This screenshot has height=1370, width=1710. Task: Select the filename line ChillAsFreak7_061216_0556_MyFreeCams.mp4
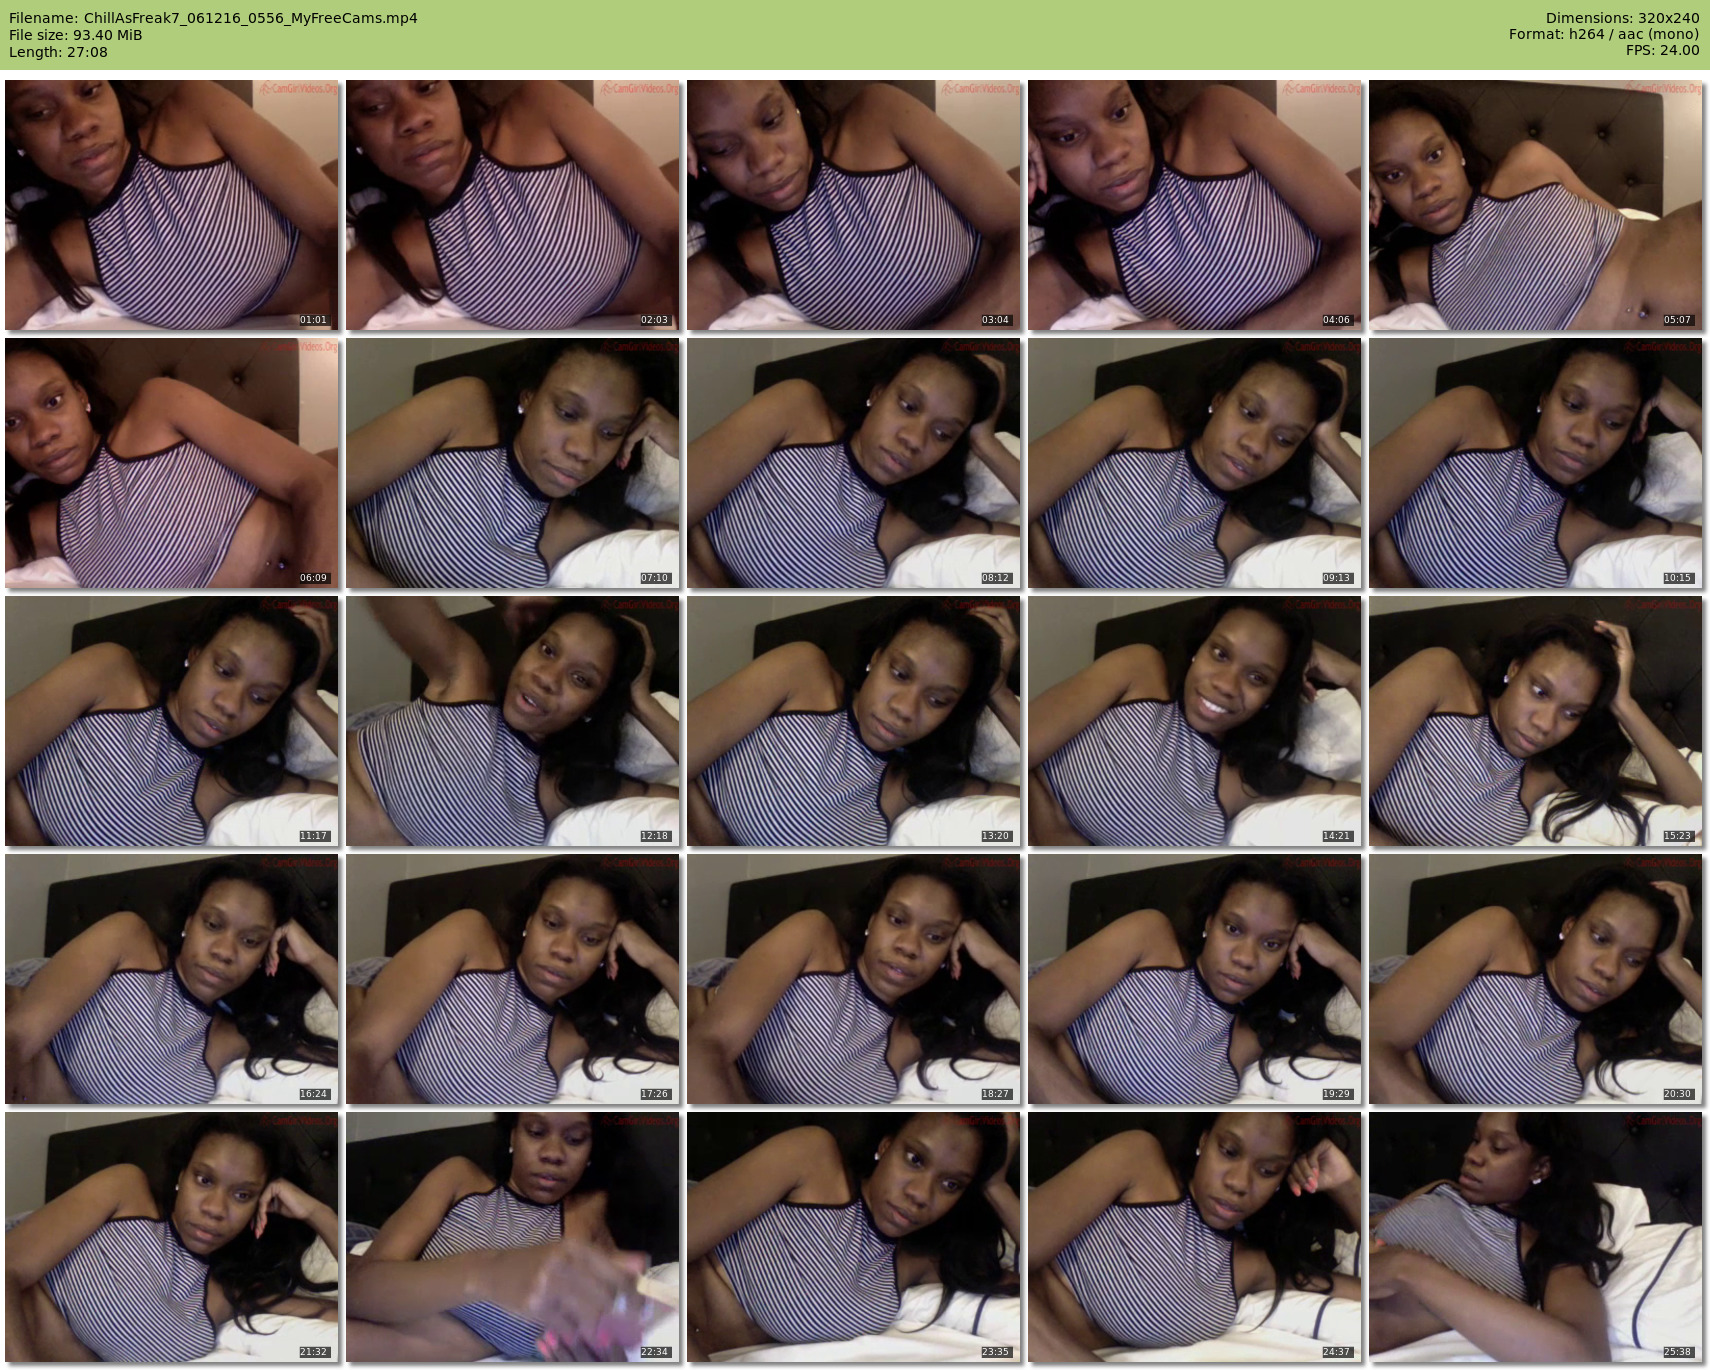point(213,18)
